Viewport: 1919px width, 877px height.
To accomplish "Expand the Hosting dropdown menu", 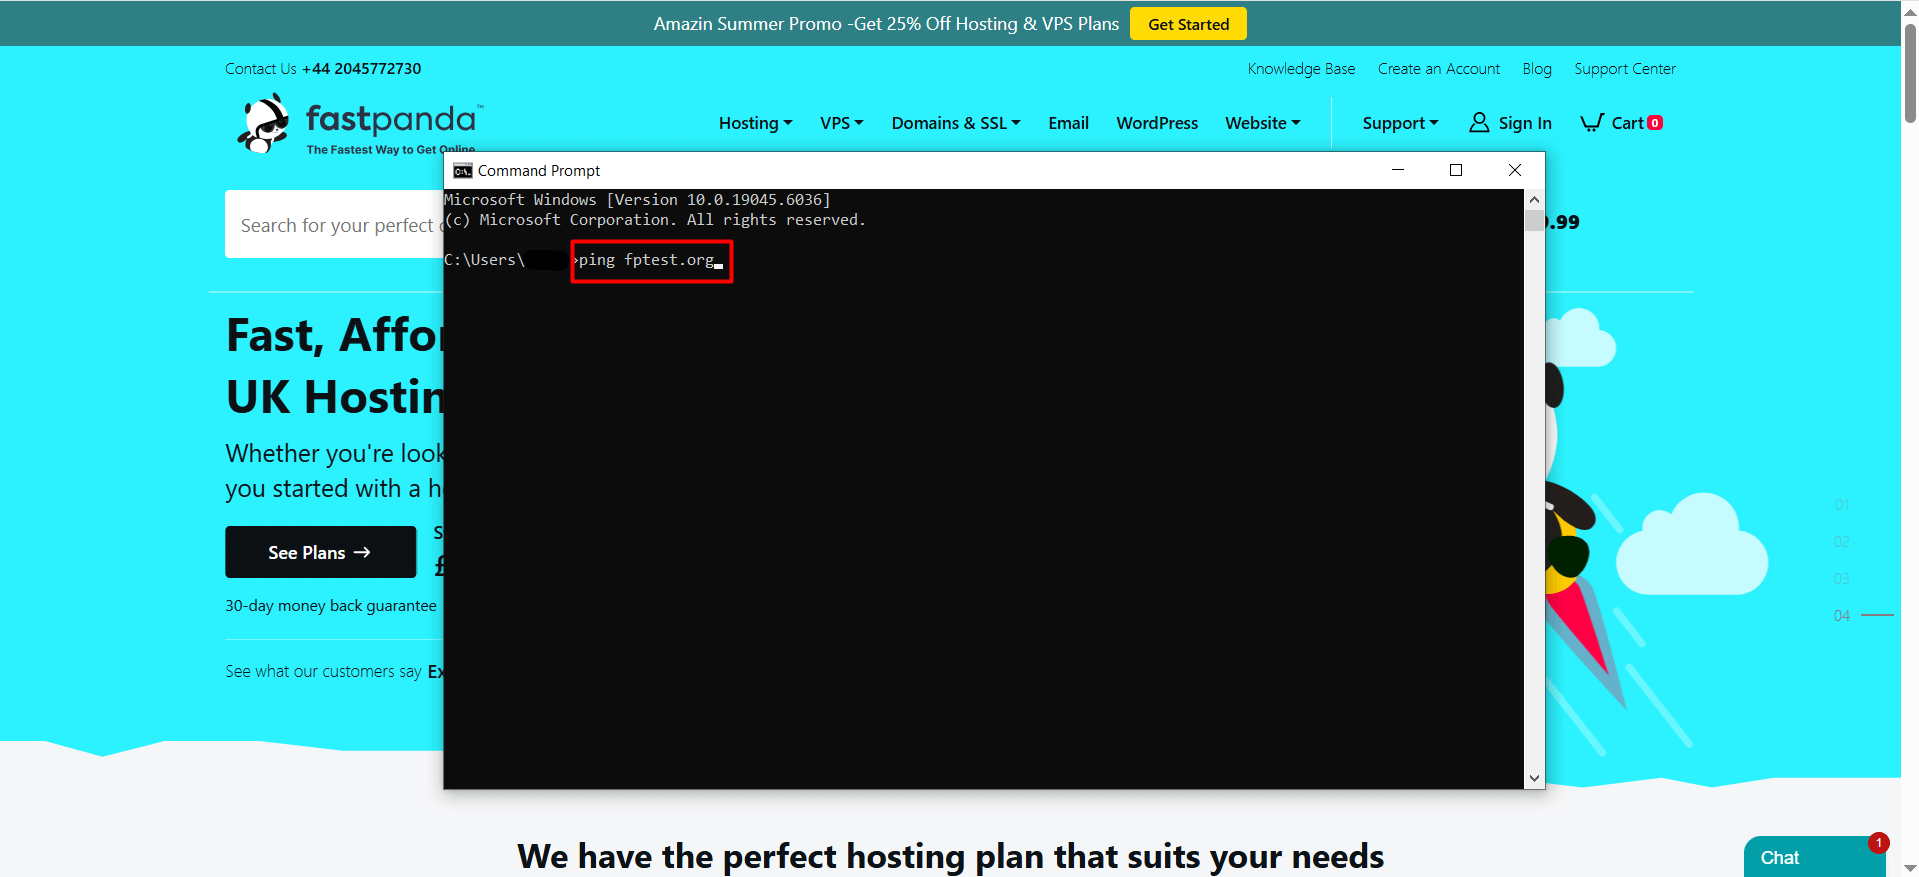I will click(x=755, y=123).
